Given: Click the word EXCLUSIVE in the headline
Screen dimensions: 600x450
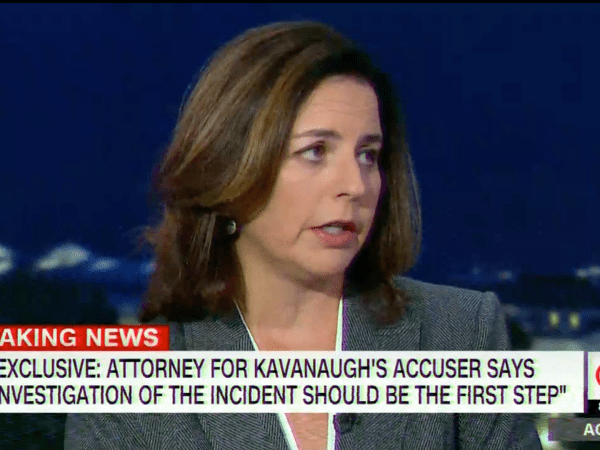Looking at the screenshot, I should coord(49,369).
